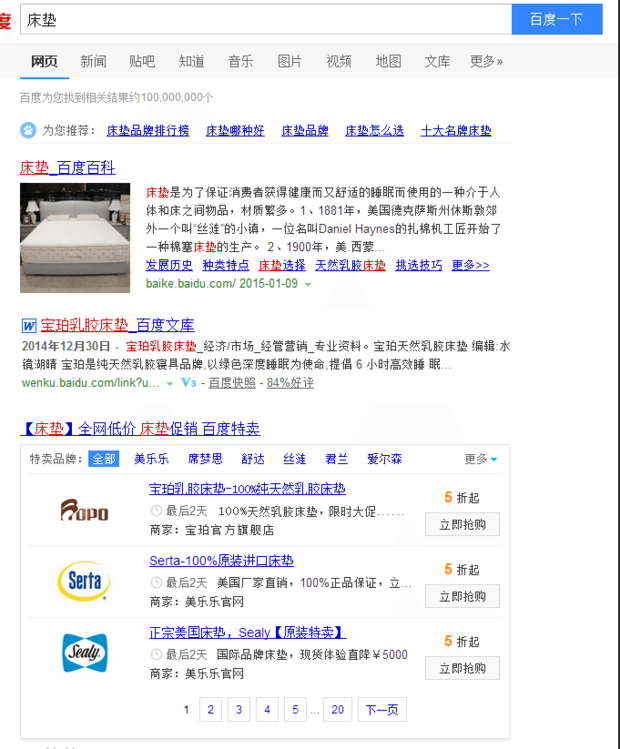Open suggestion 十大名牌床垫

(x=456, y=130)
